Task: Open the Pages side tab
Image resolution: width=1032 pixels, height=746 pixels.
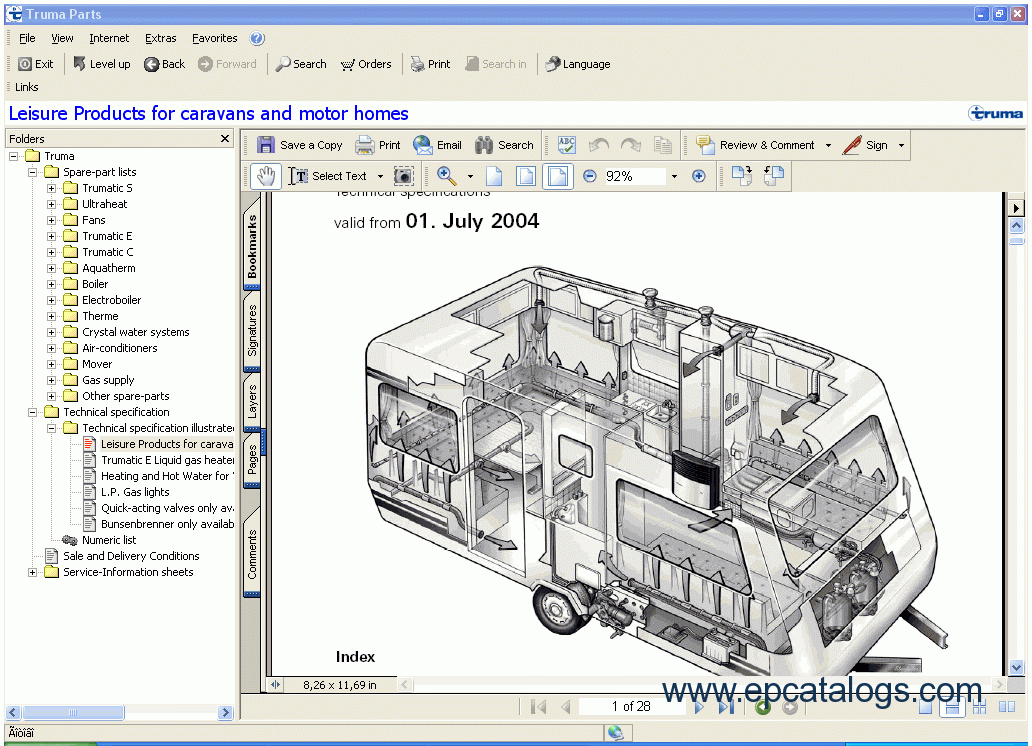Action: (x=252, y=460)
